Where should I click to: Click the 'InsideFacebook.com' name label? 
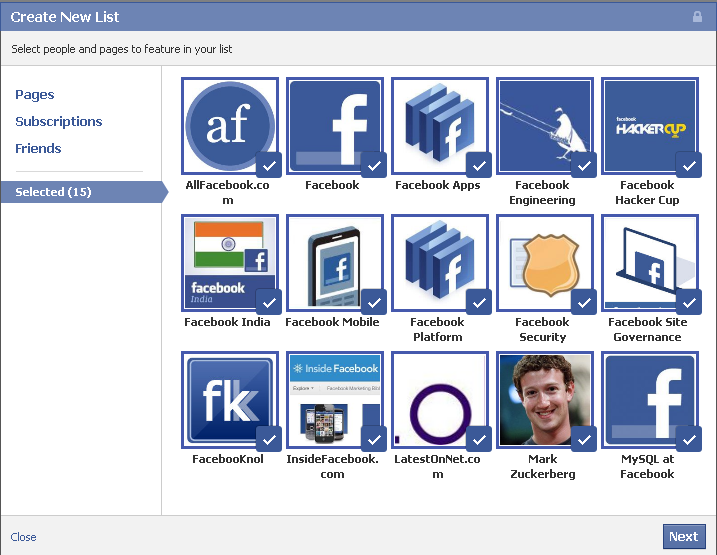[332, 466]
